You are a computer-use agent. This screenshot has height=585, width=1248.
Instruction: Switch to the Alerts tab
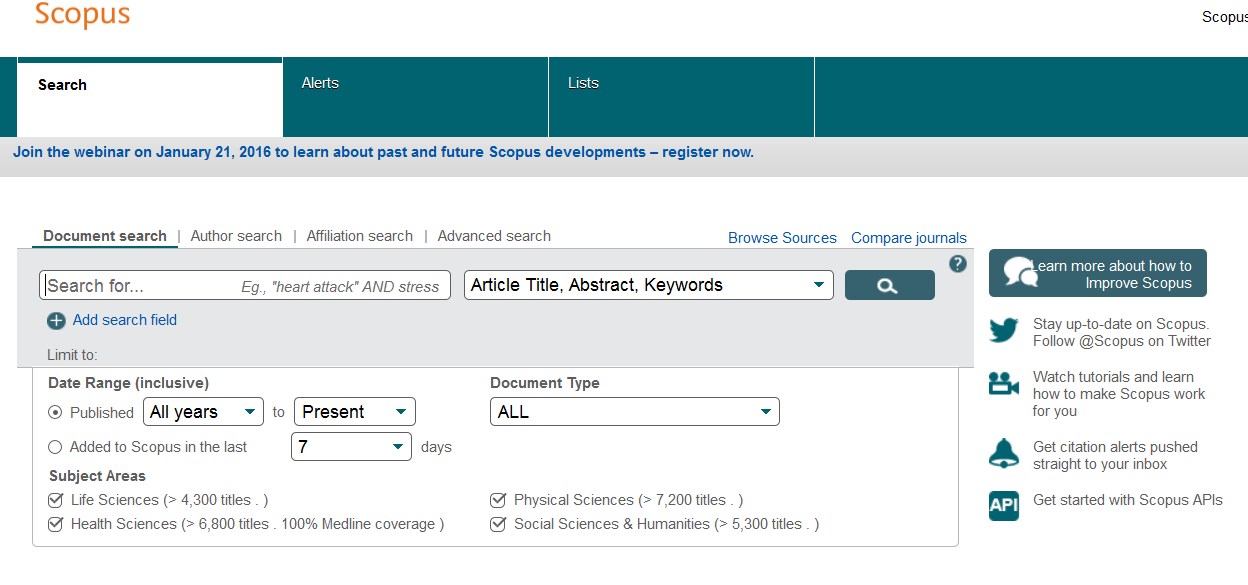point(416,97)
